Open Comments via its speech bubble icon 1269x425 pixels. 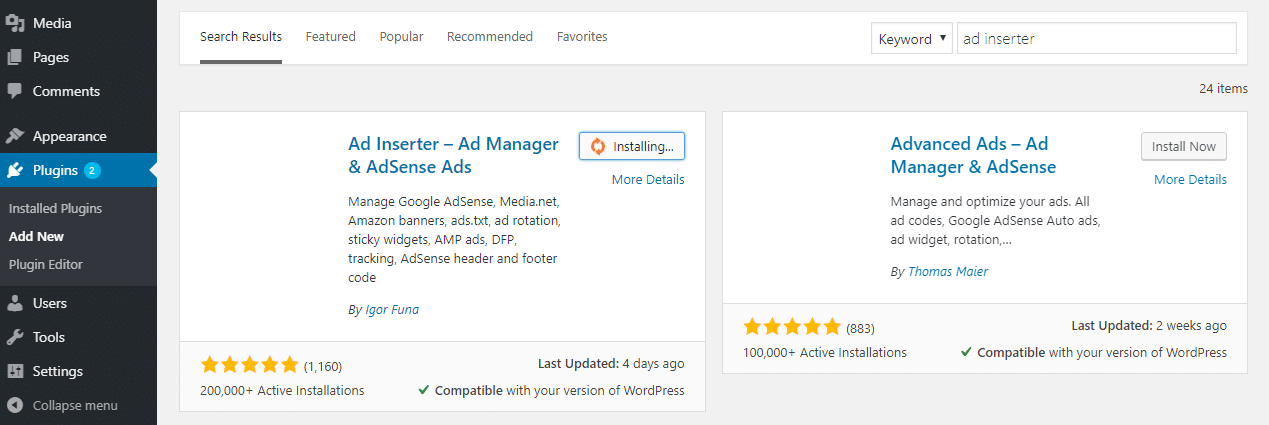pos(15,91)
